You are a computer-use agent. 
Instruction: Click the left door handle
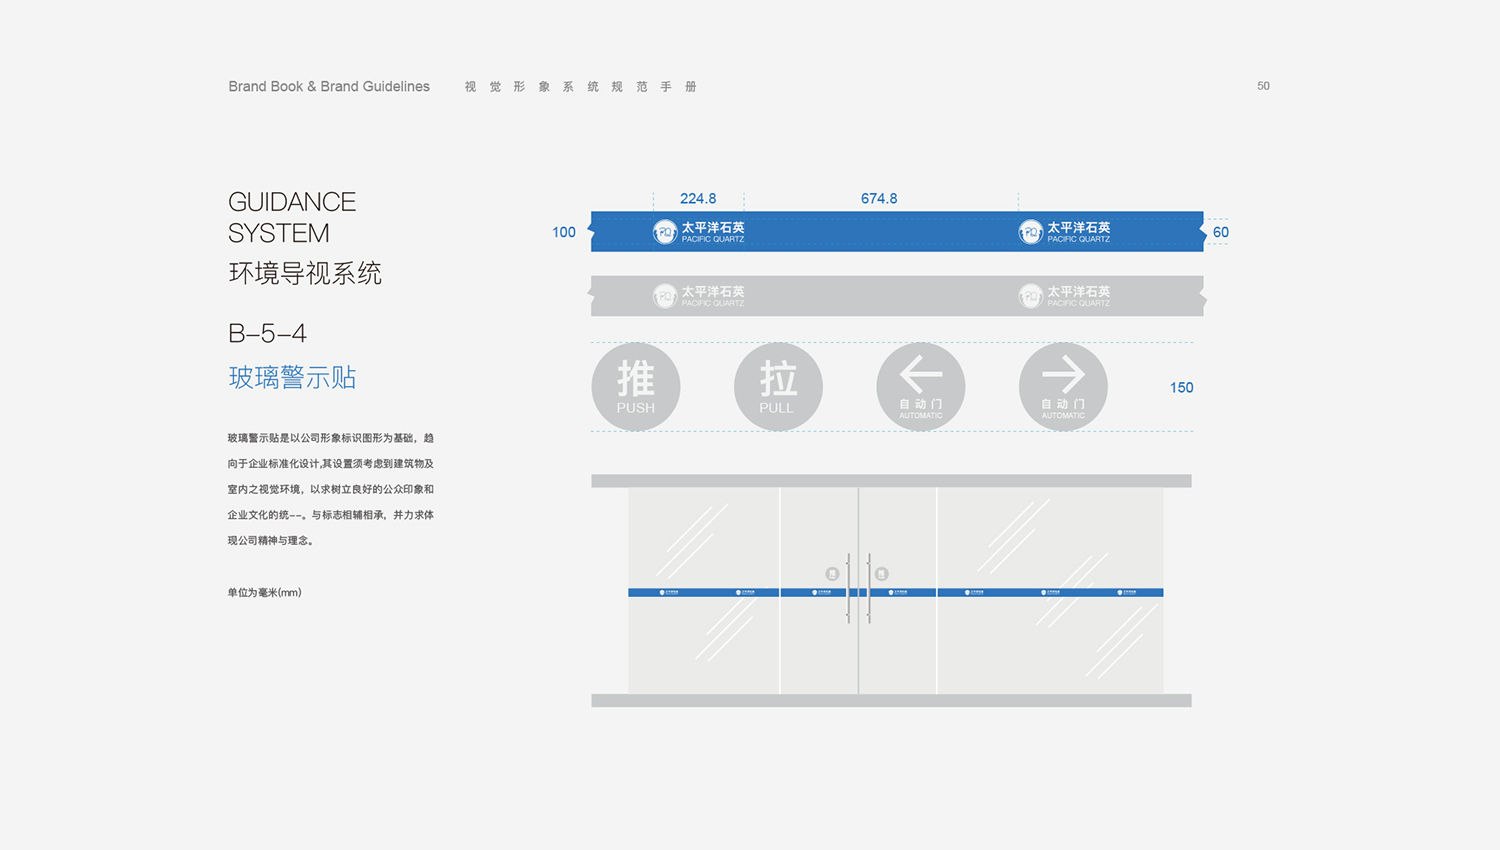point(849,588)
